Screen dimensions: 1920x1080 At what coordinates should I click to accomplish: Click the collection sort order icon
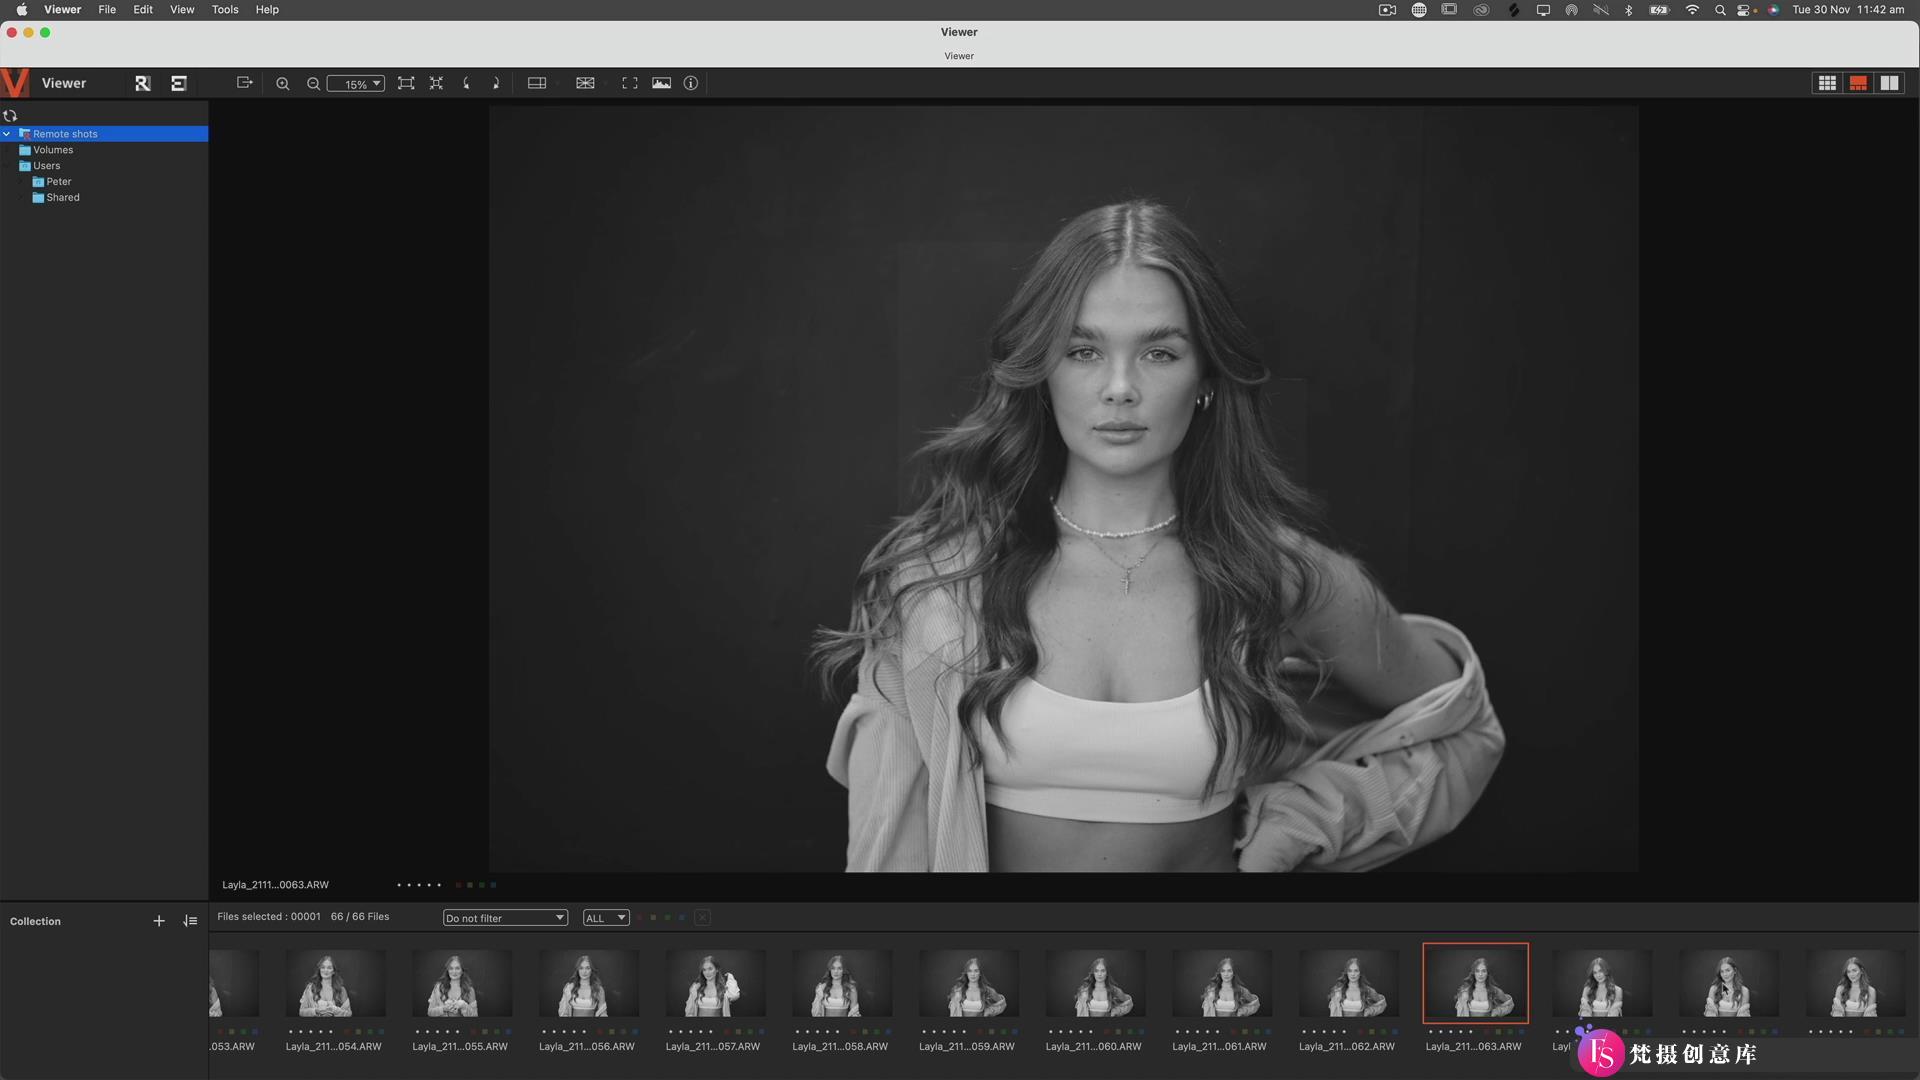click(x=190, y=921)
